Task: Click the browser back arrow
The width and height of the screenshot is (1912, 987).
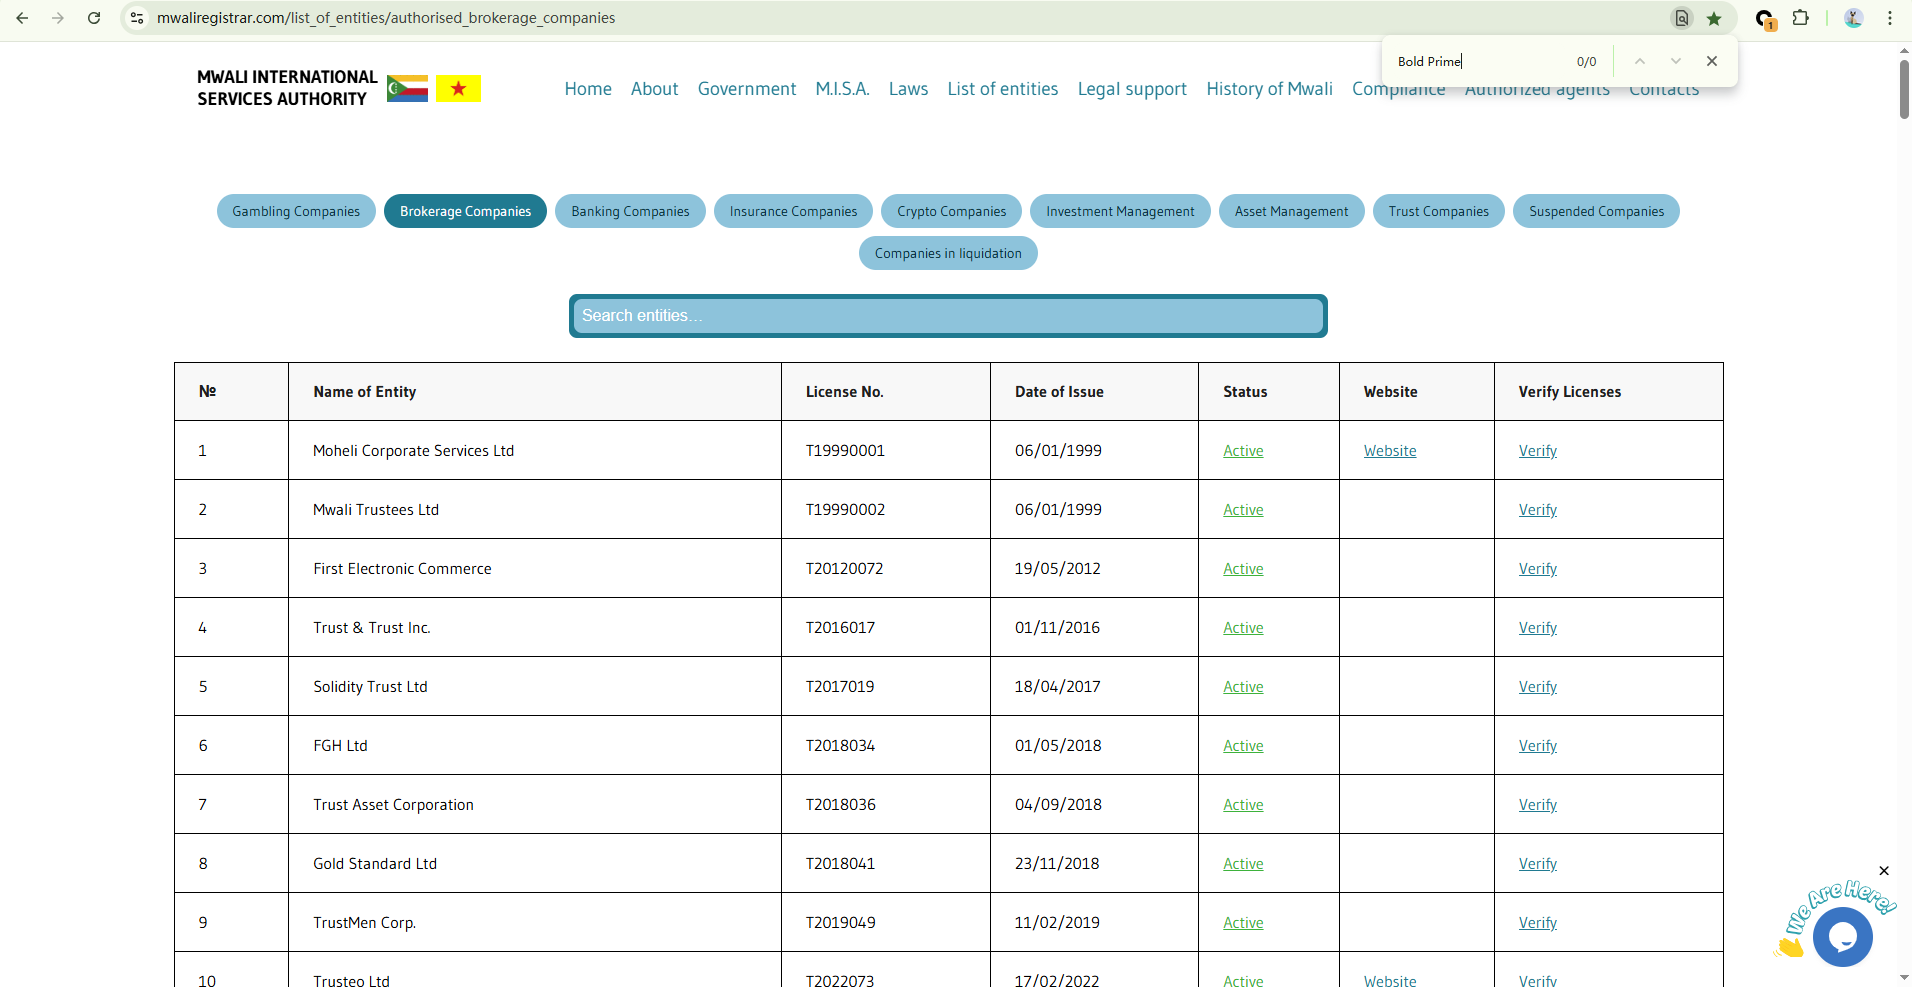Action: [22, 18]
